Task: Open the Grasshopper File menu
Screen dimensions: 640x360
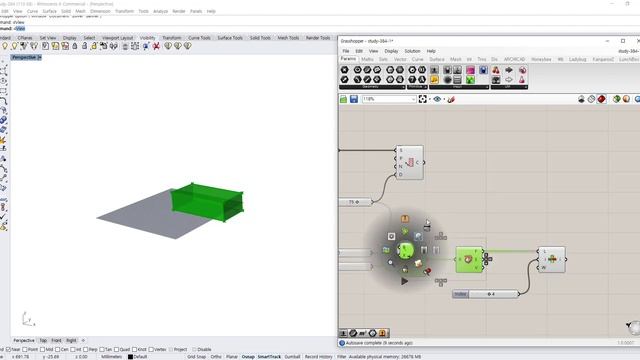Action: [x=346, y=51]
